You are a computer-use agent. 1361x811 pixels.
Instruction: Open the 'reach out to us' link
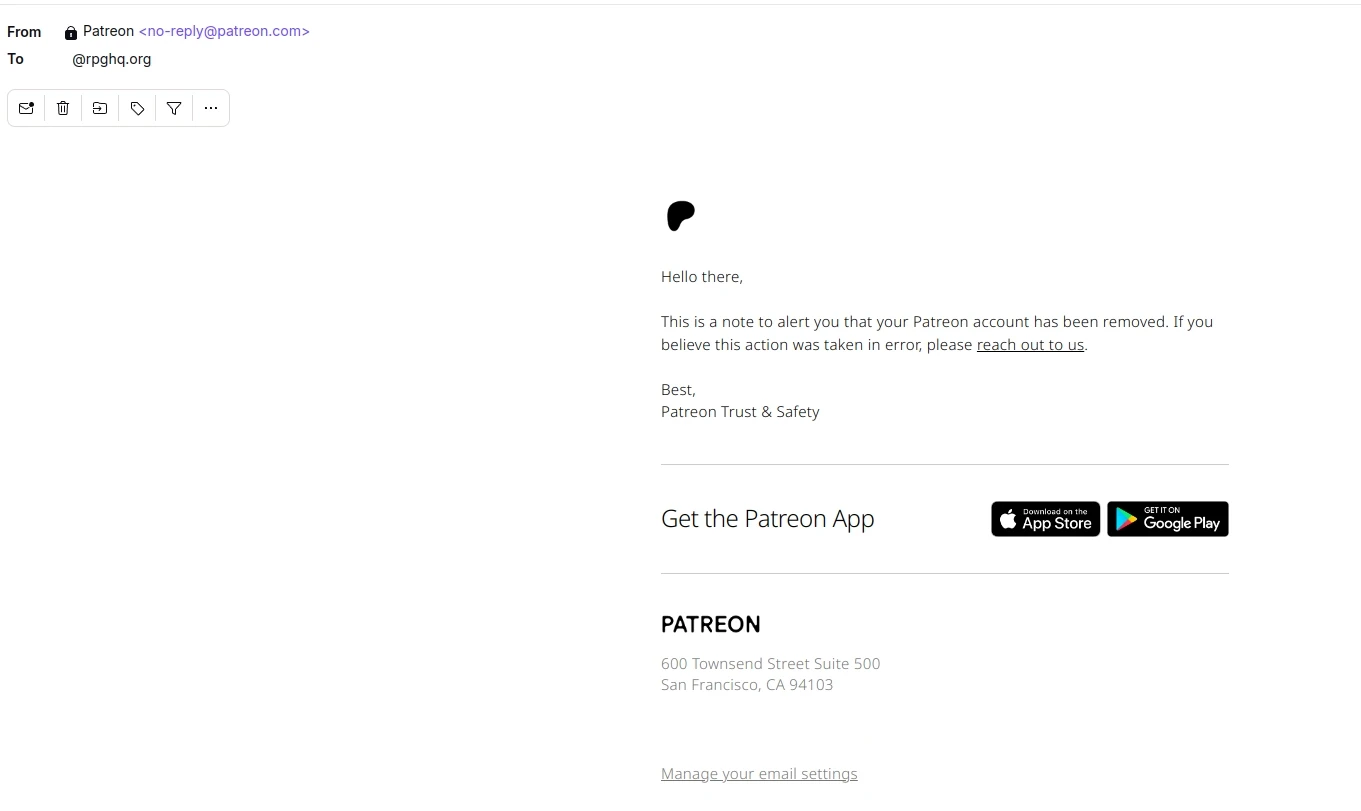[1030, 345]
